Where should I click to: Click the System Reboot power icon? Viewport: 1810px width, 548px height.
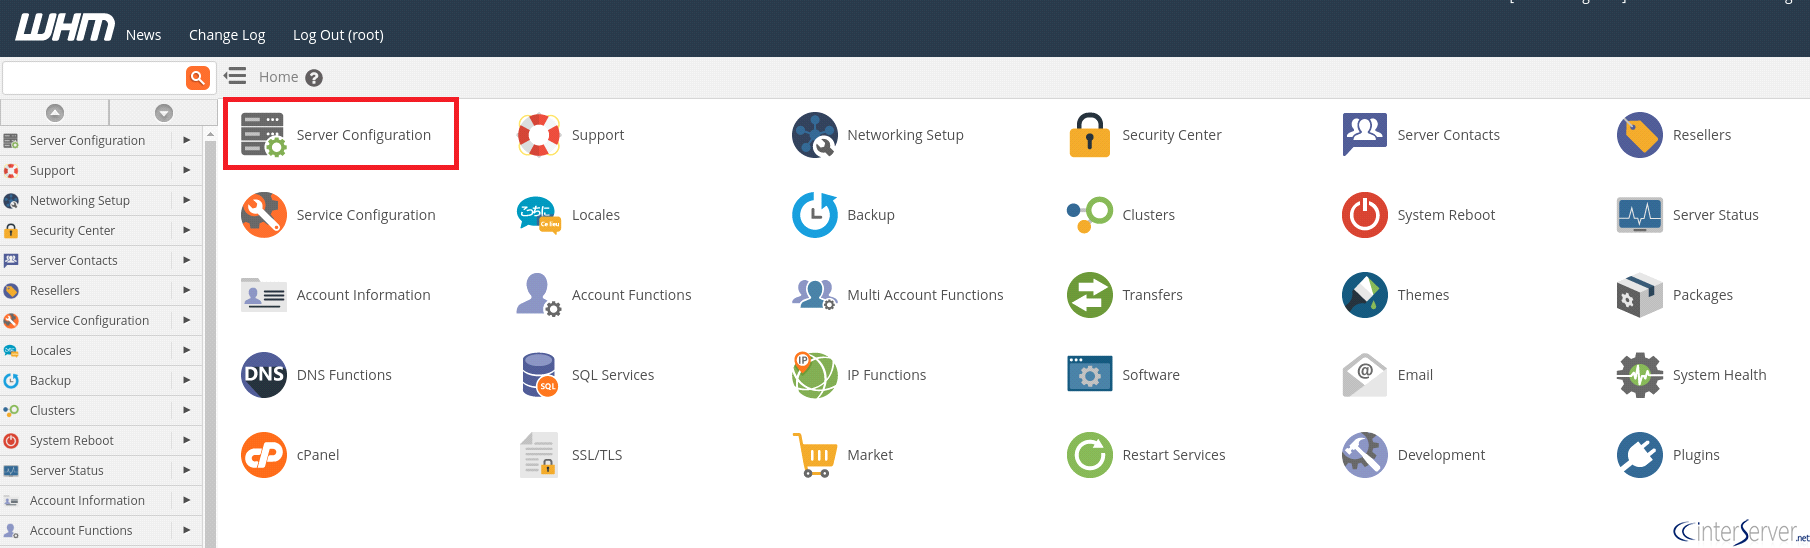point(1365,215)
